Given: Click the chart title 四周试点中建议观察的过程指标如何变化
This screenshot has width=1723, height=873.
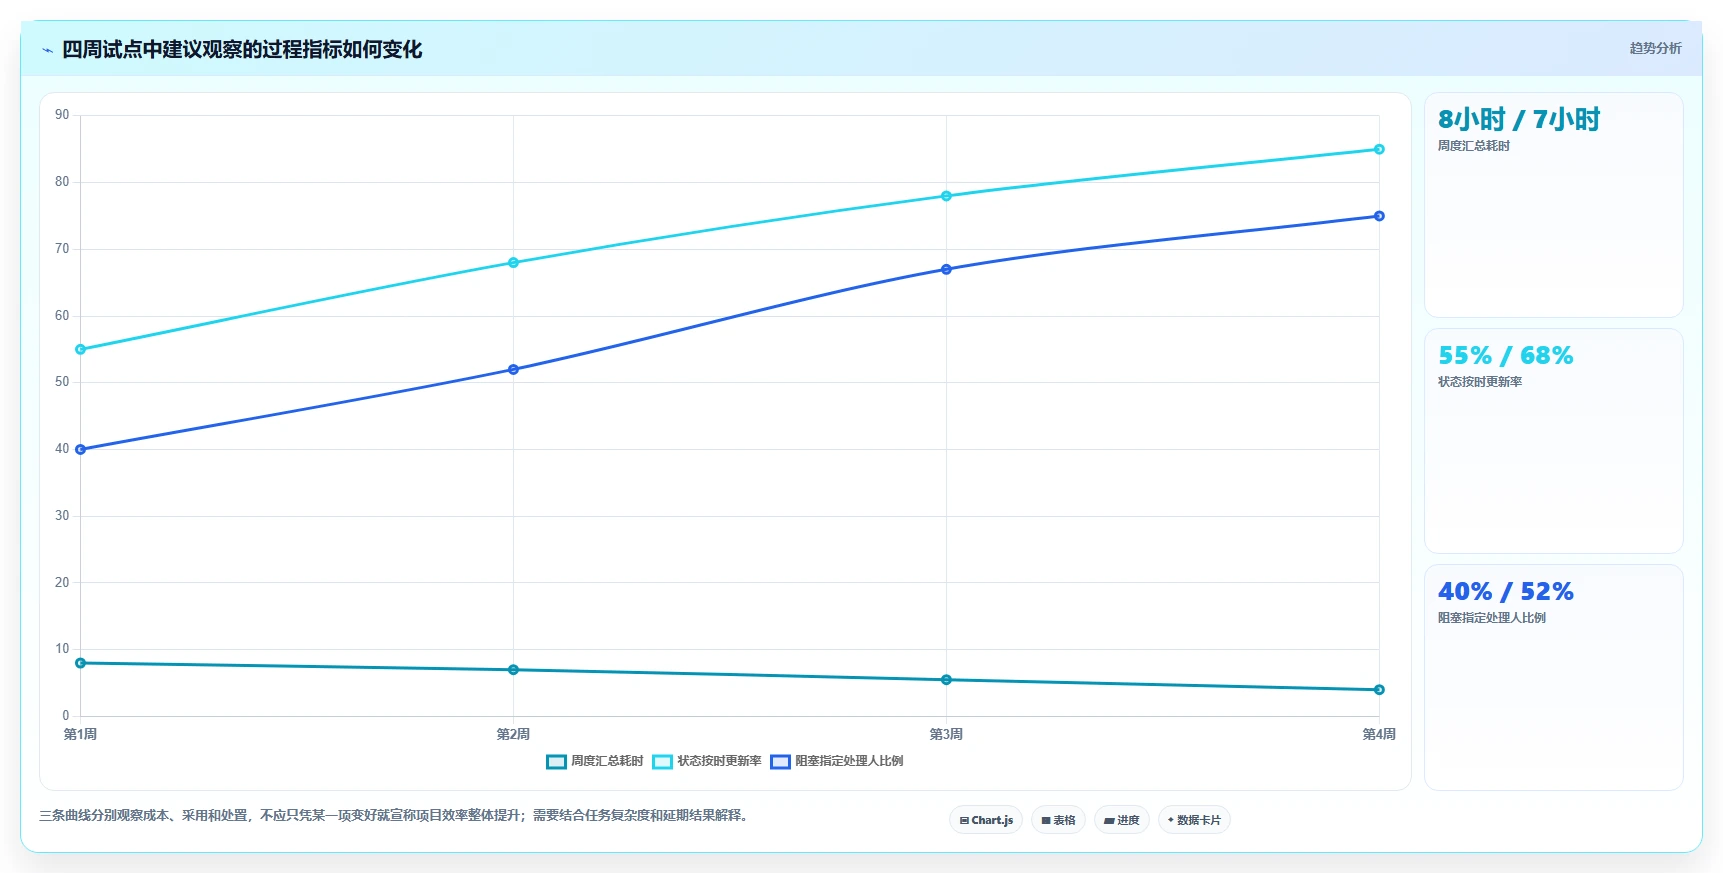Looking at the screenshot, I should point(242,49).
